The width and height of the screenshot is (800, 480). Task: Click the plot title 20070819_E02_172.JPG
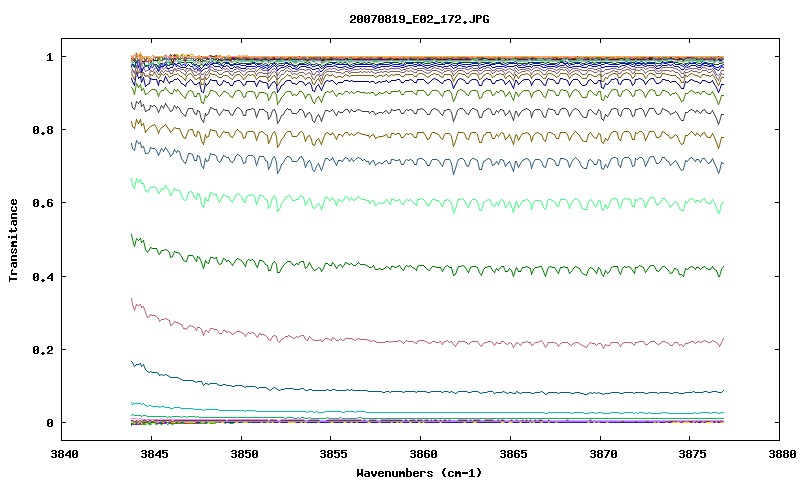pyautogui.click(x=419, y=19)
